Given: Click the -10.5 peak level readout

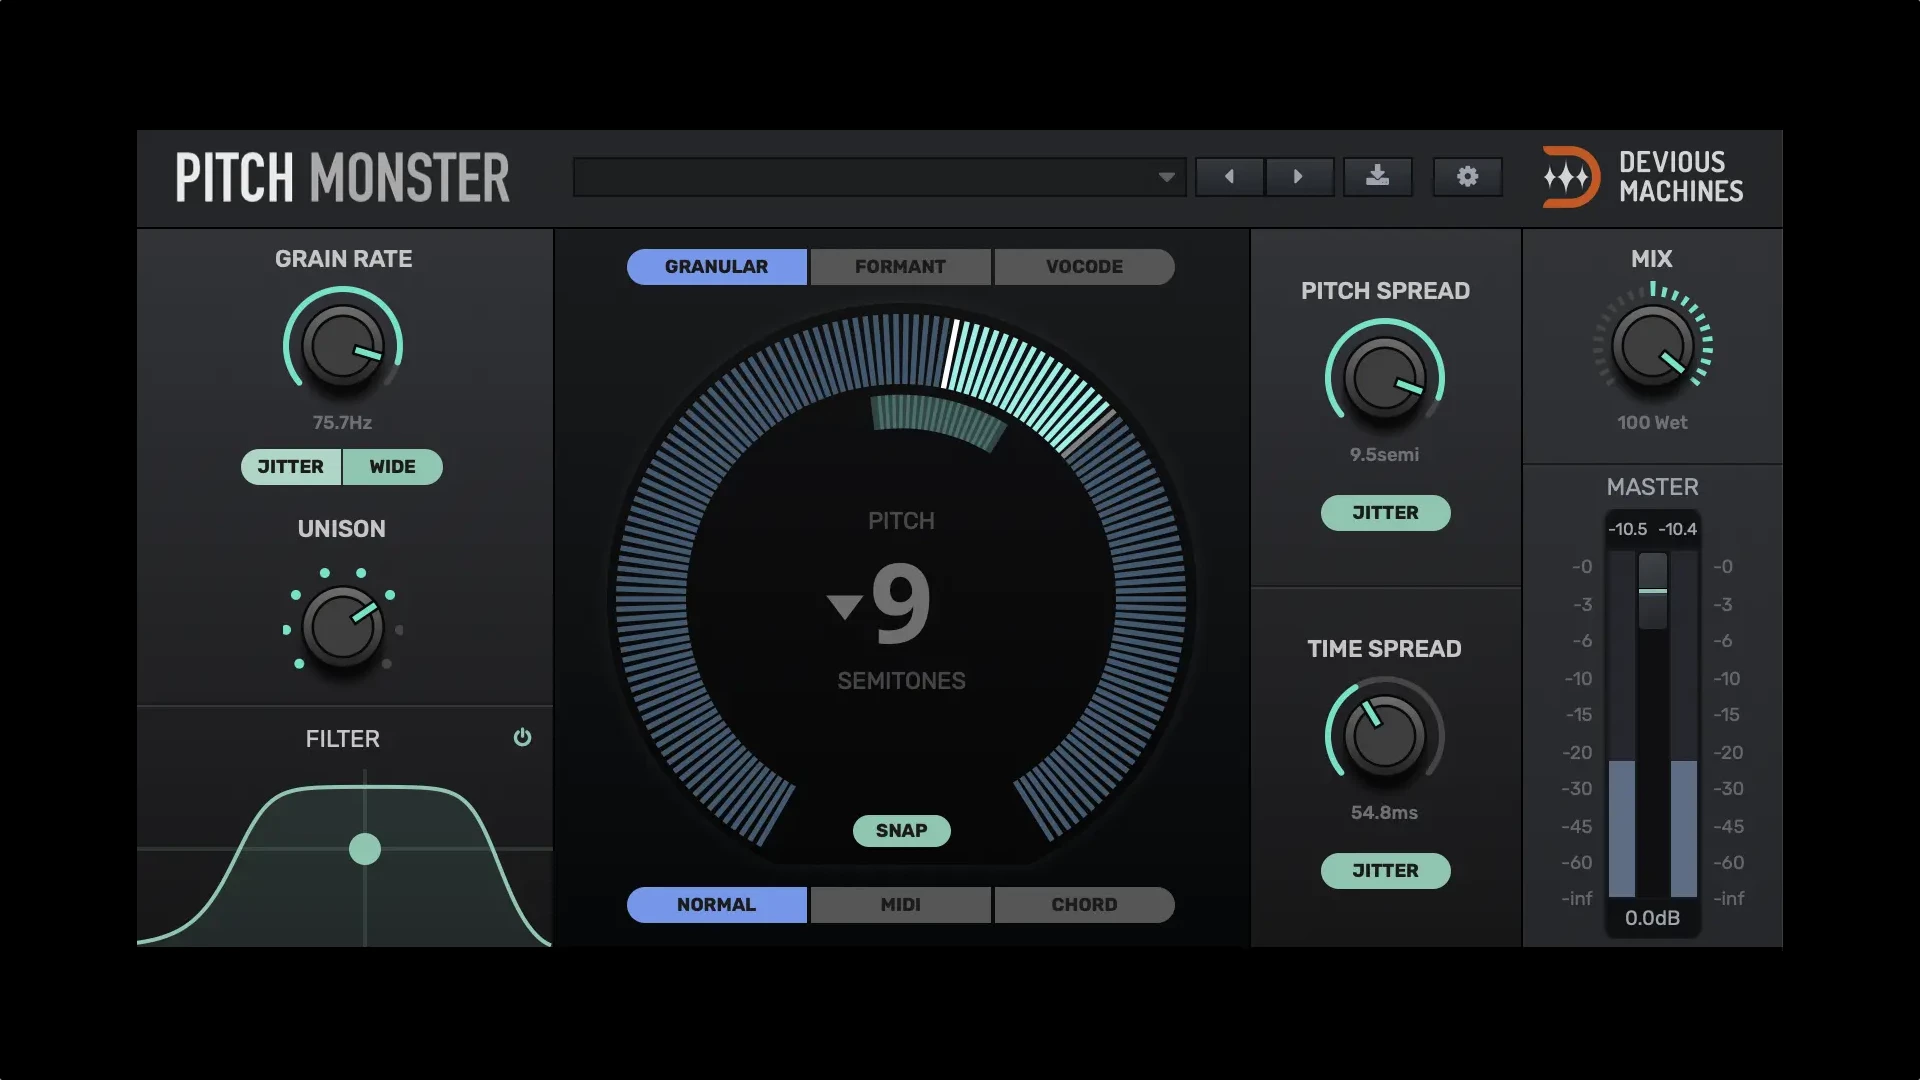Looking at the screenshot, I should [x=1628, y=529].
